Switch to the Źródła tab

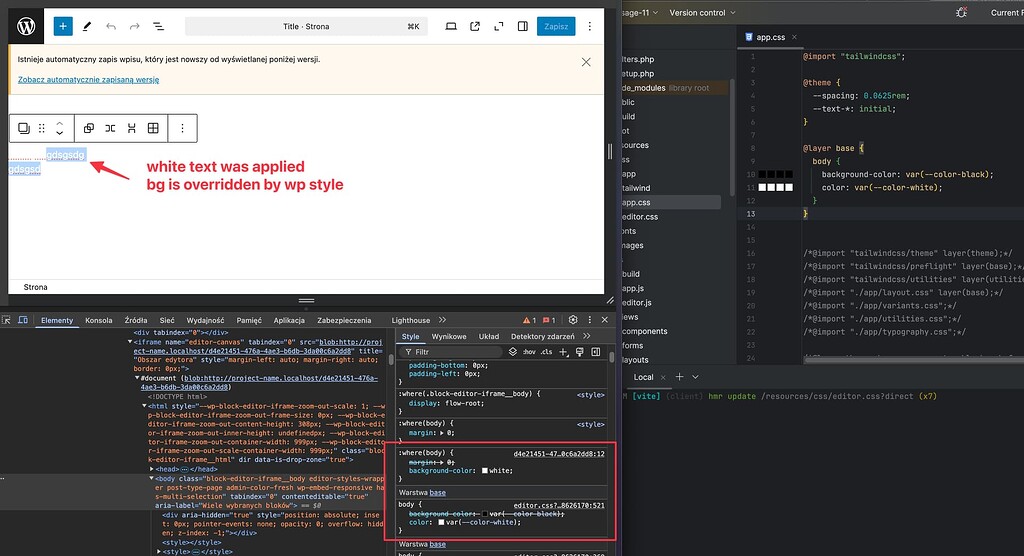point(136,320)
